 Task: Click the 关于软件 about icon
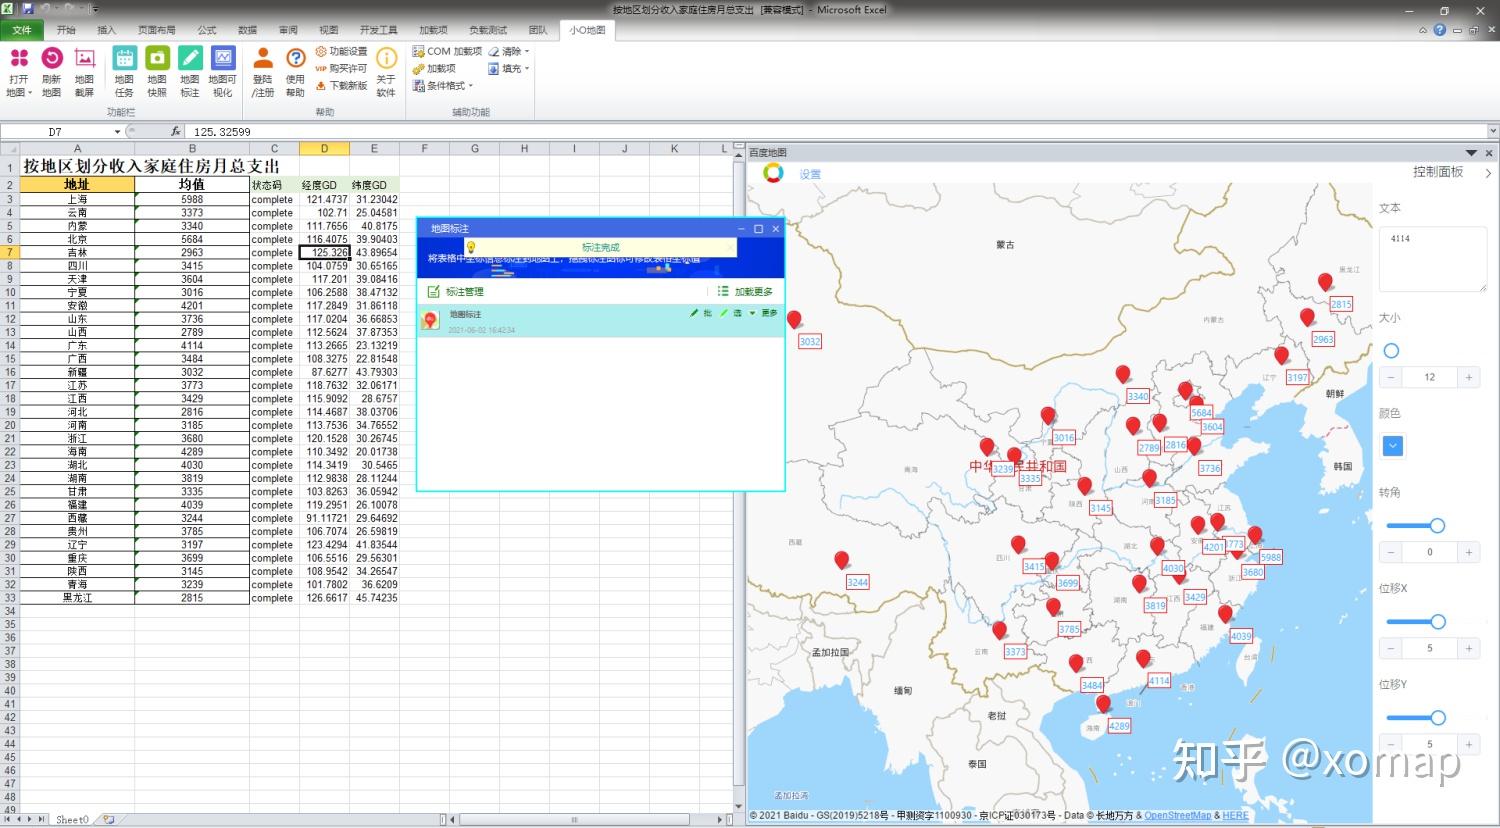[386, 60]
